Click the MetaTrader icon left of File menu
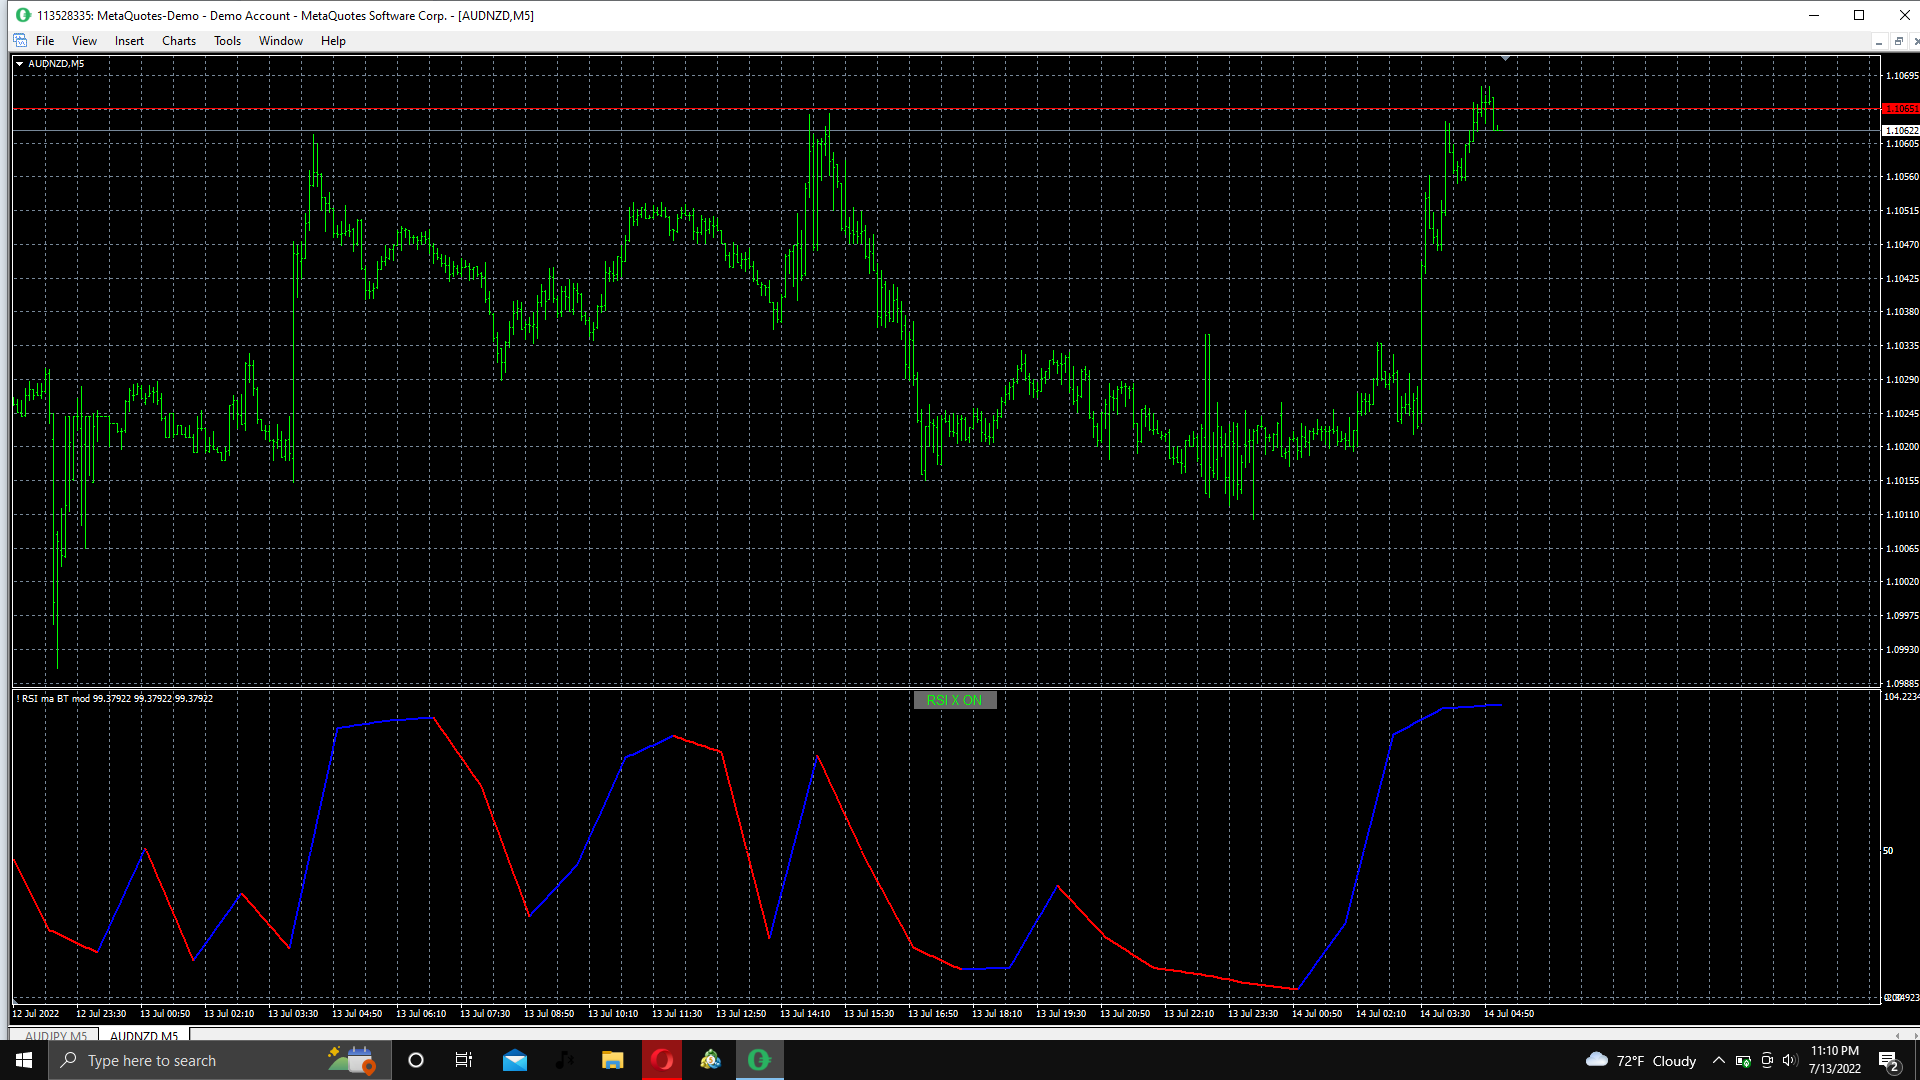Viewport: 1920px width, 1080px height. (20, 41)
